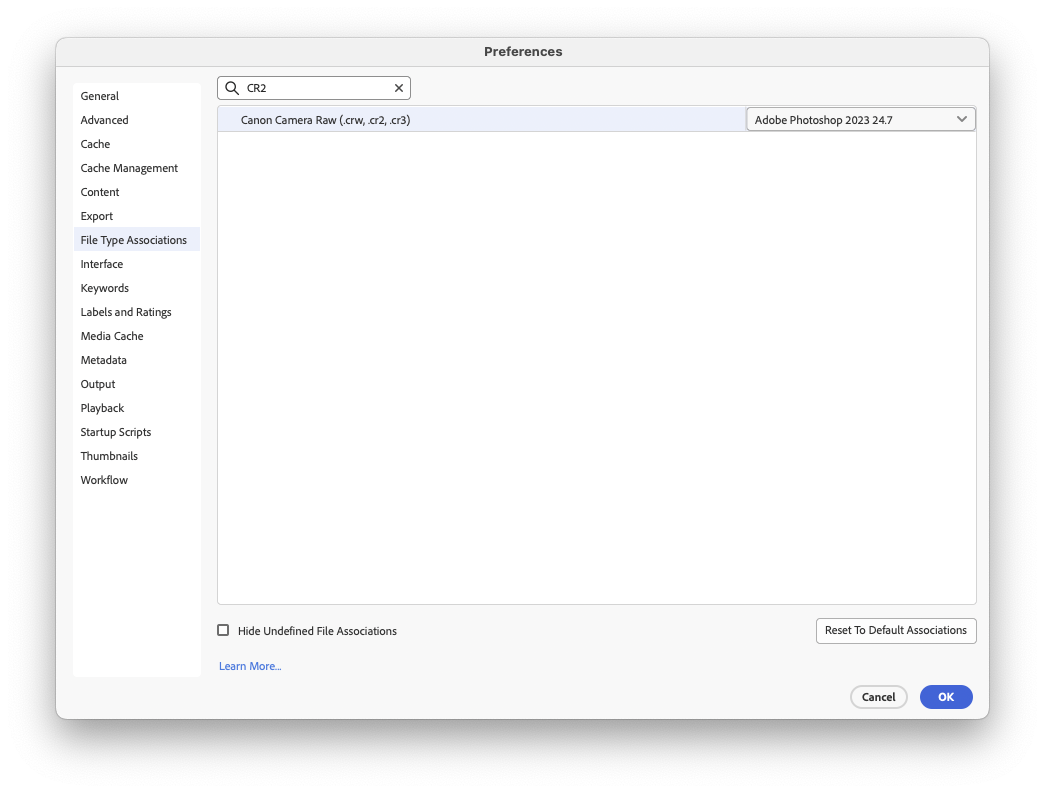Image resolution: width=1045 pixels, height=793 pixels.
Task: Select the Canon Camera Raw entry
Action: [x=326, y=118]
